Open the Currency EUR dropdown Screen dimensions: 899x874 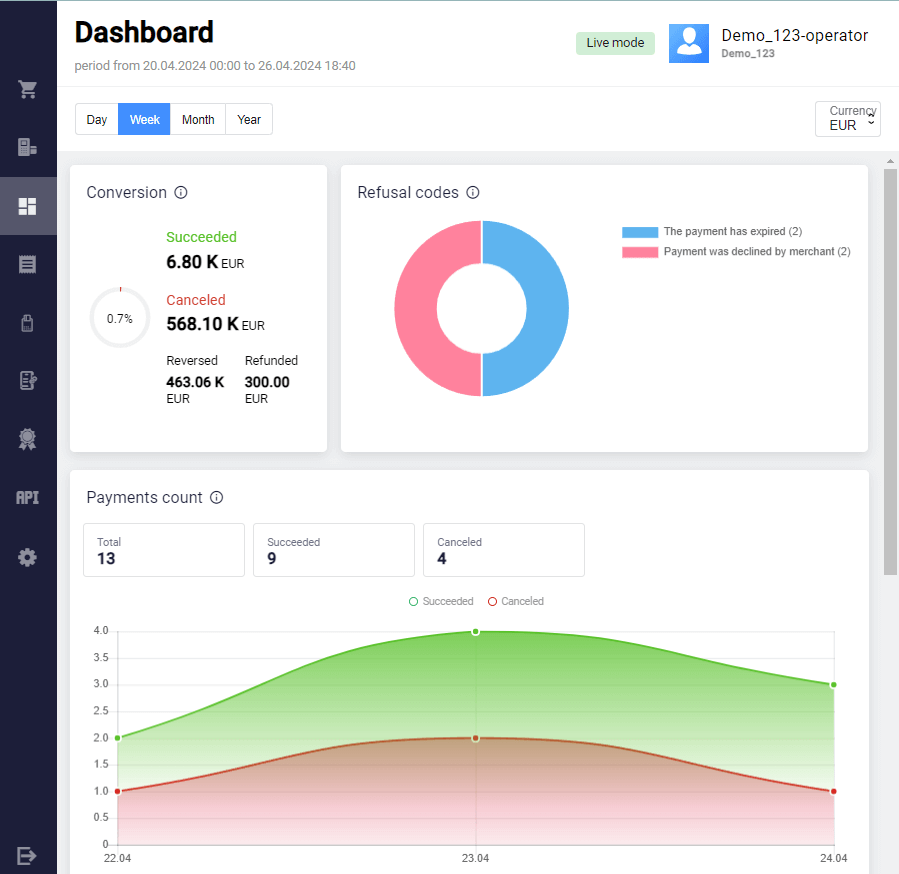point(848,119)
